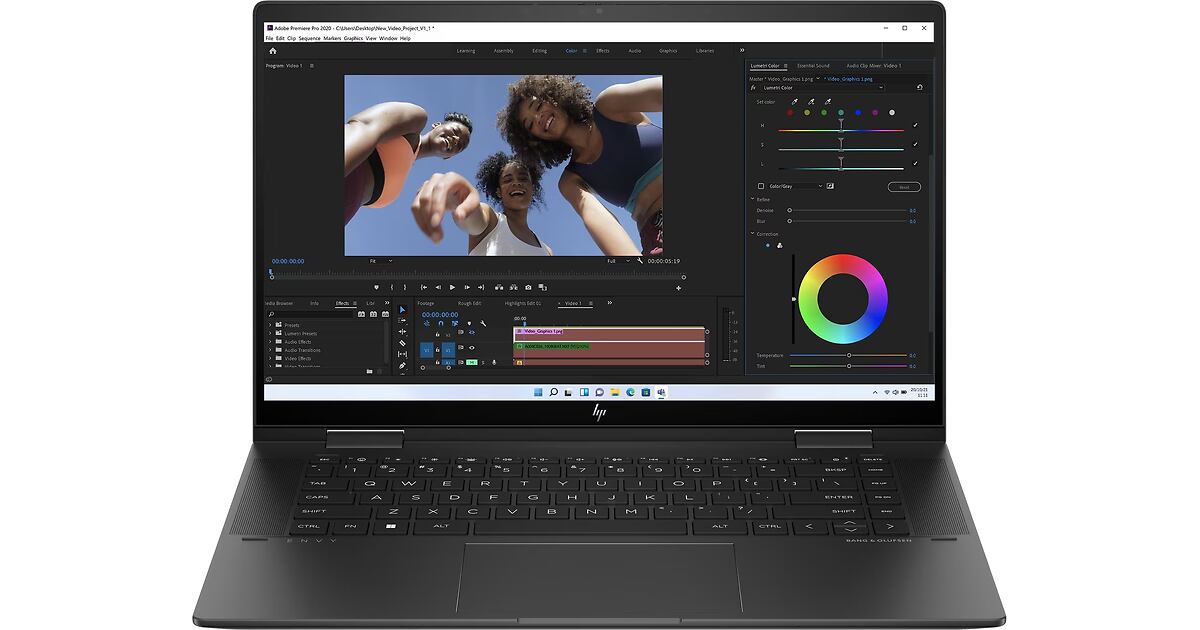Open the Lumetri Color effect dropdown
The width and height of the screenshot is (1200, 630).
(x=822, y=87)
